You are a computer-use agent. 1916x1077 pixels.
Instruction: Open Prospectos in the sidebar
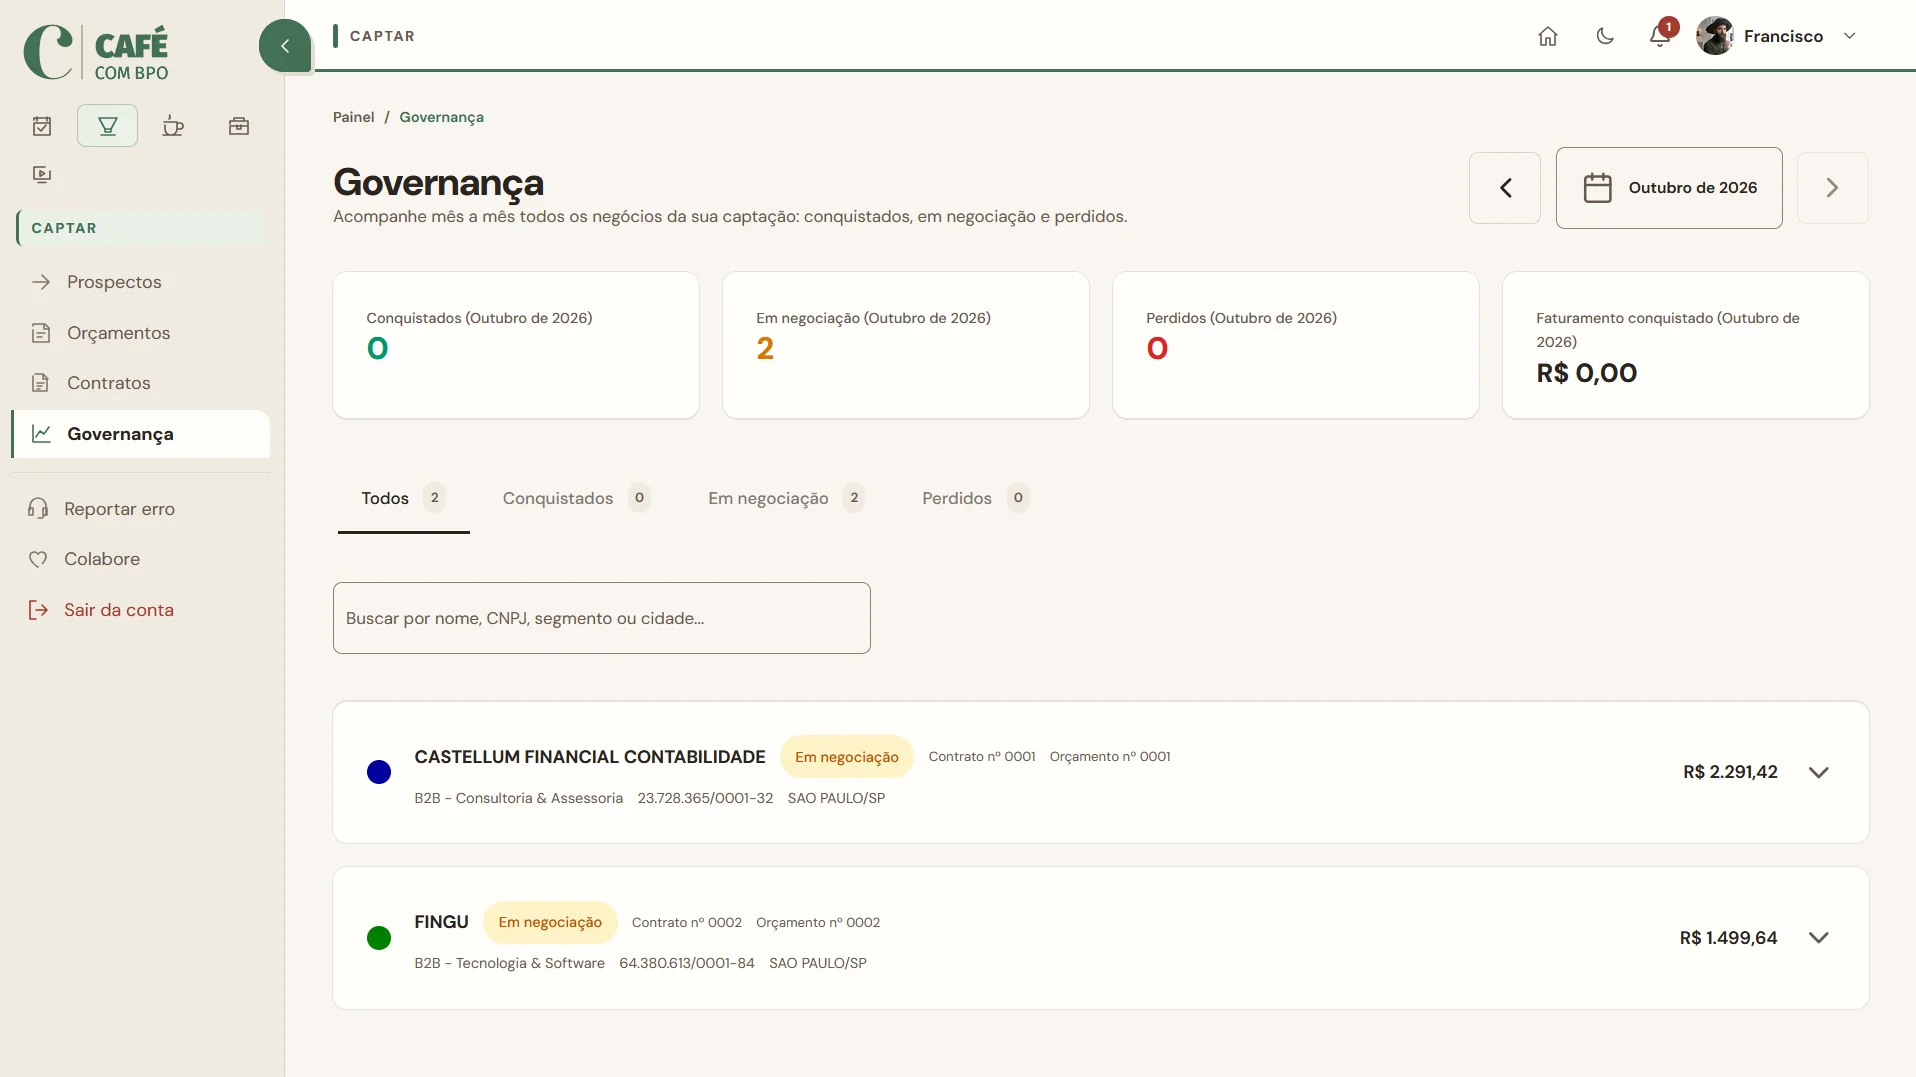pyautogui.click(x=140, y=282)
